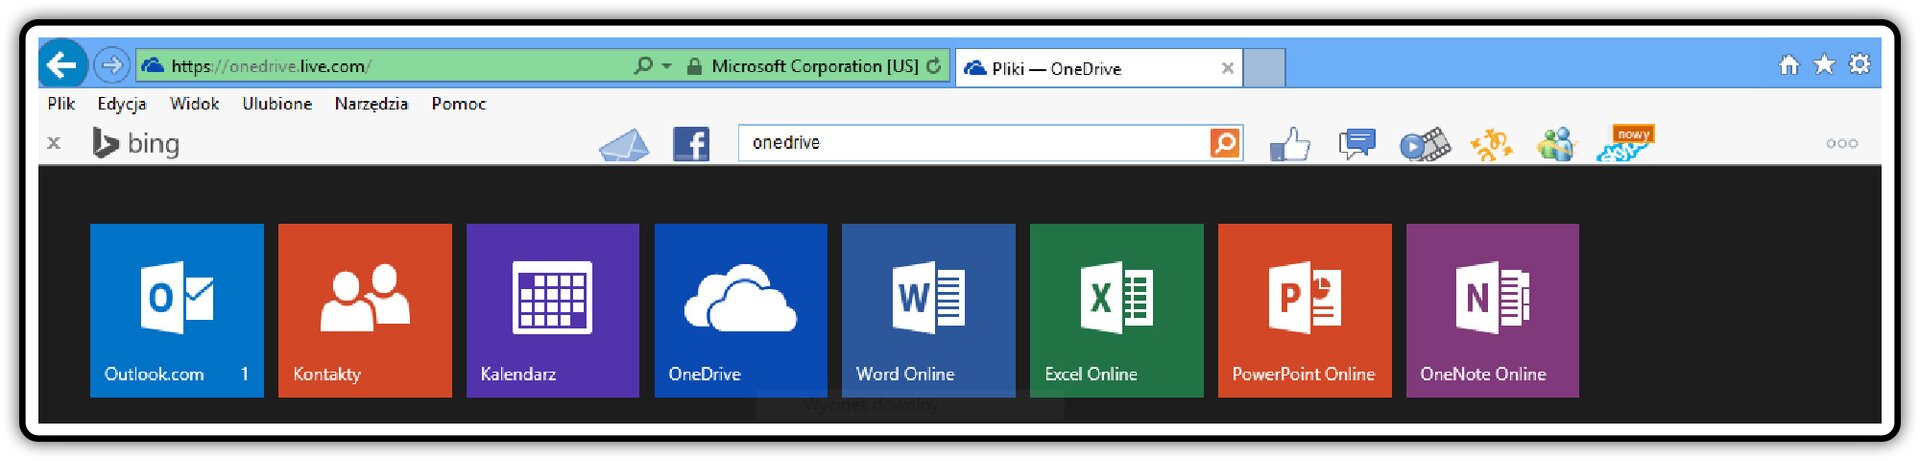Click the security padlock icon
Image resolution: width=1920 pixels, height=461 pixels.
(x=694, y=67)
